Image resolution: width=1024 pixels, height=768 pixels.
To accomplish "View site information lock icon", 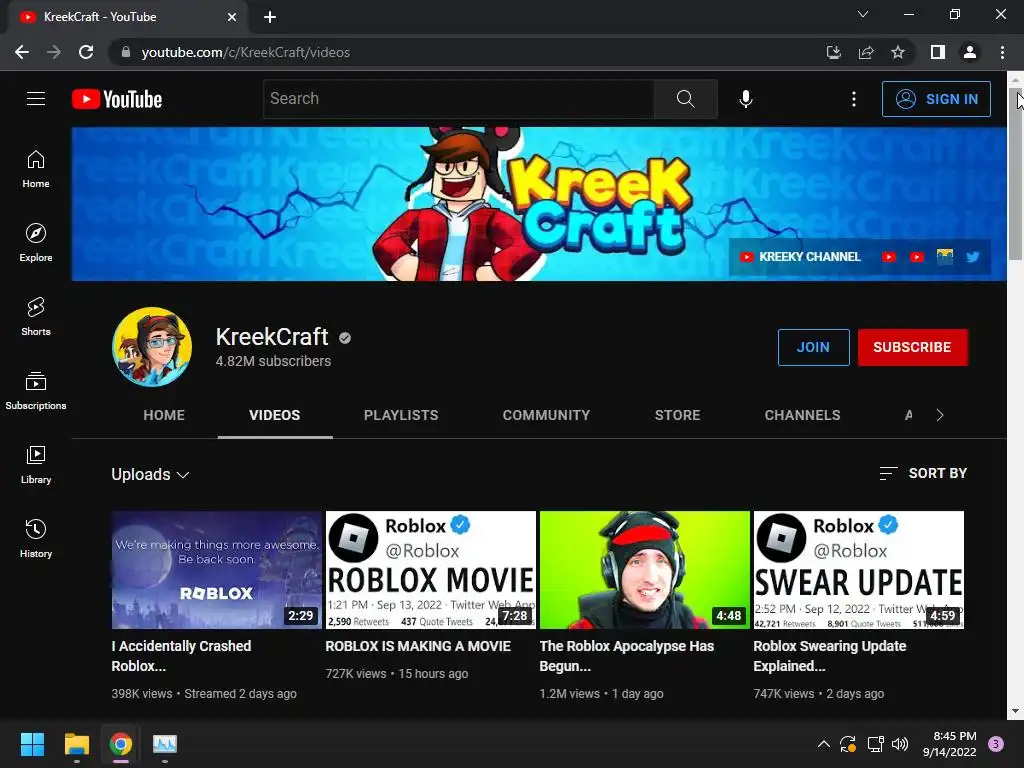I will tap(125, 52).
